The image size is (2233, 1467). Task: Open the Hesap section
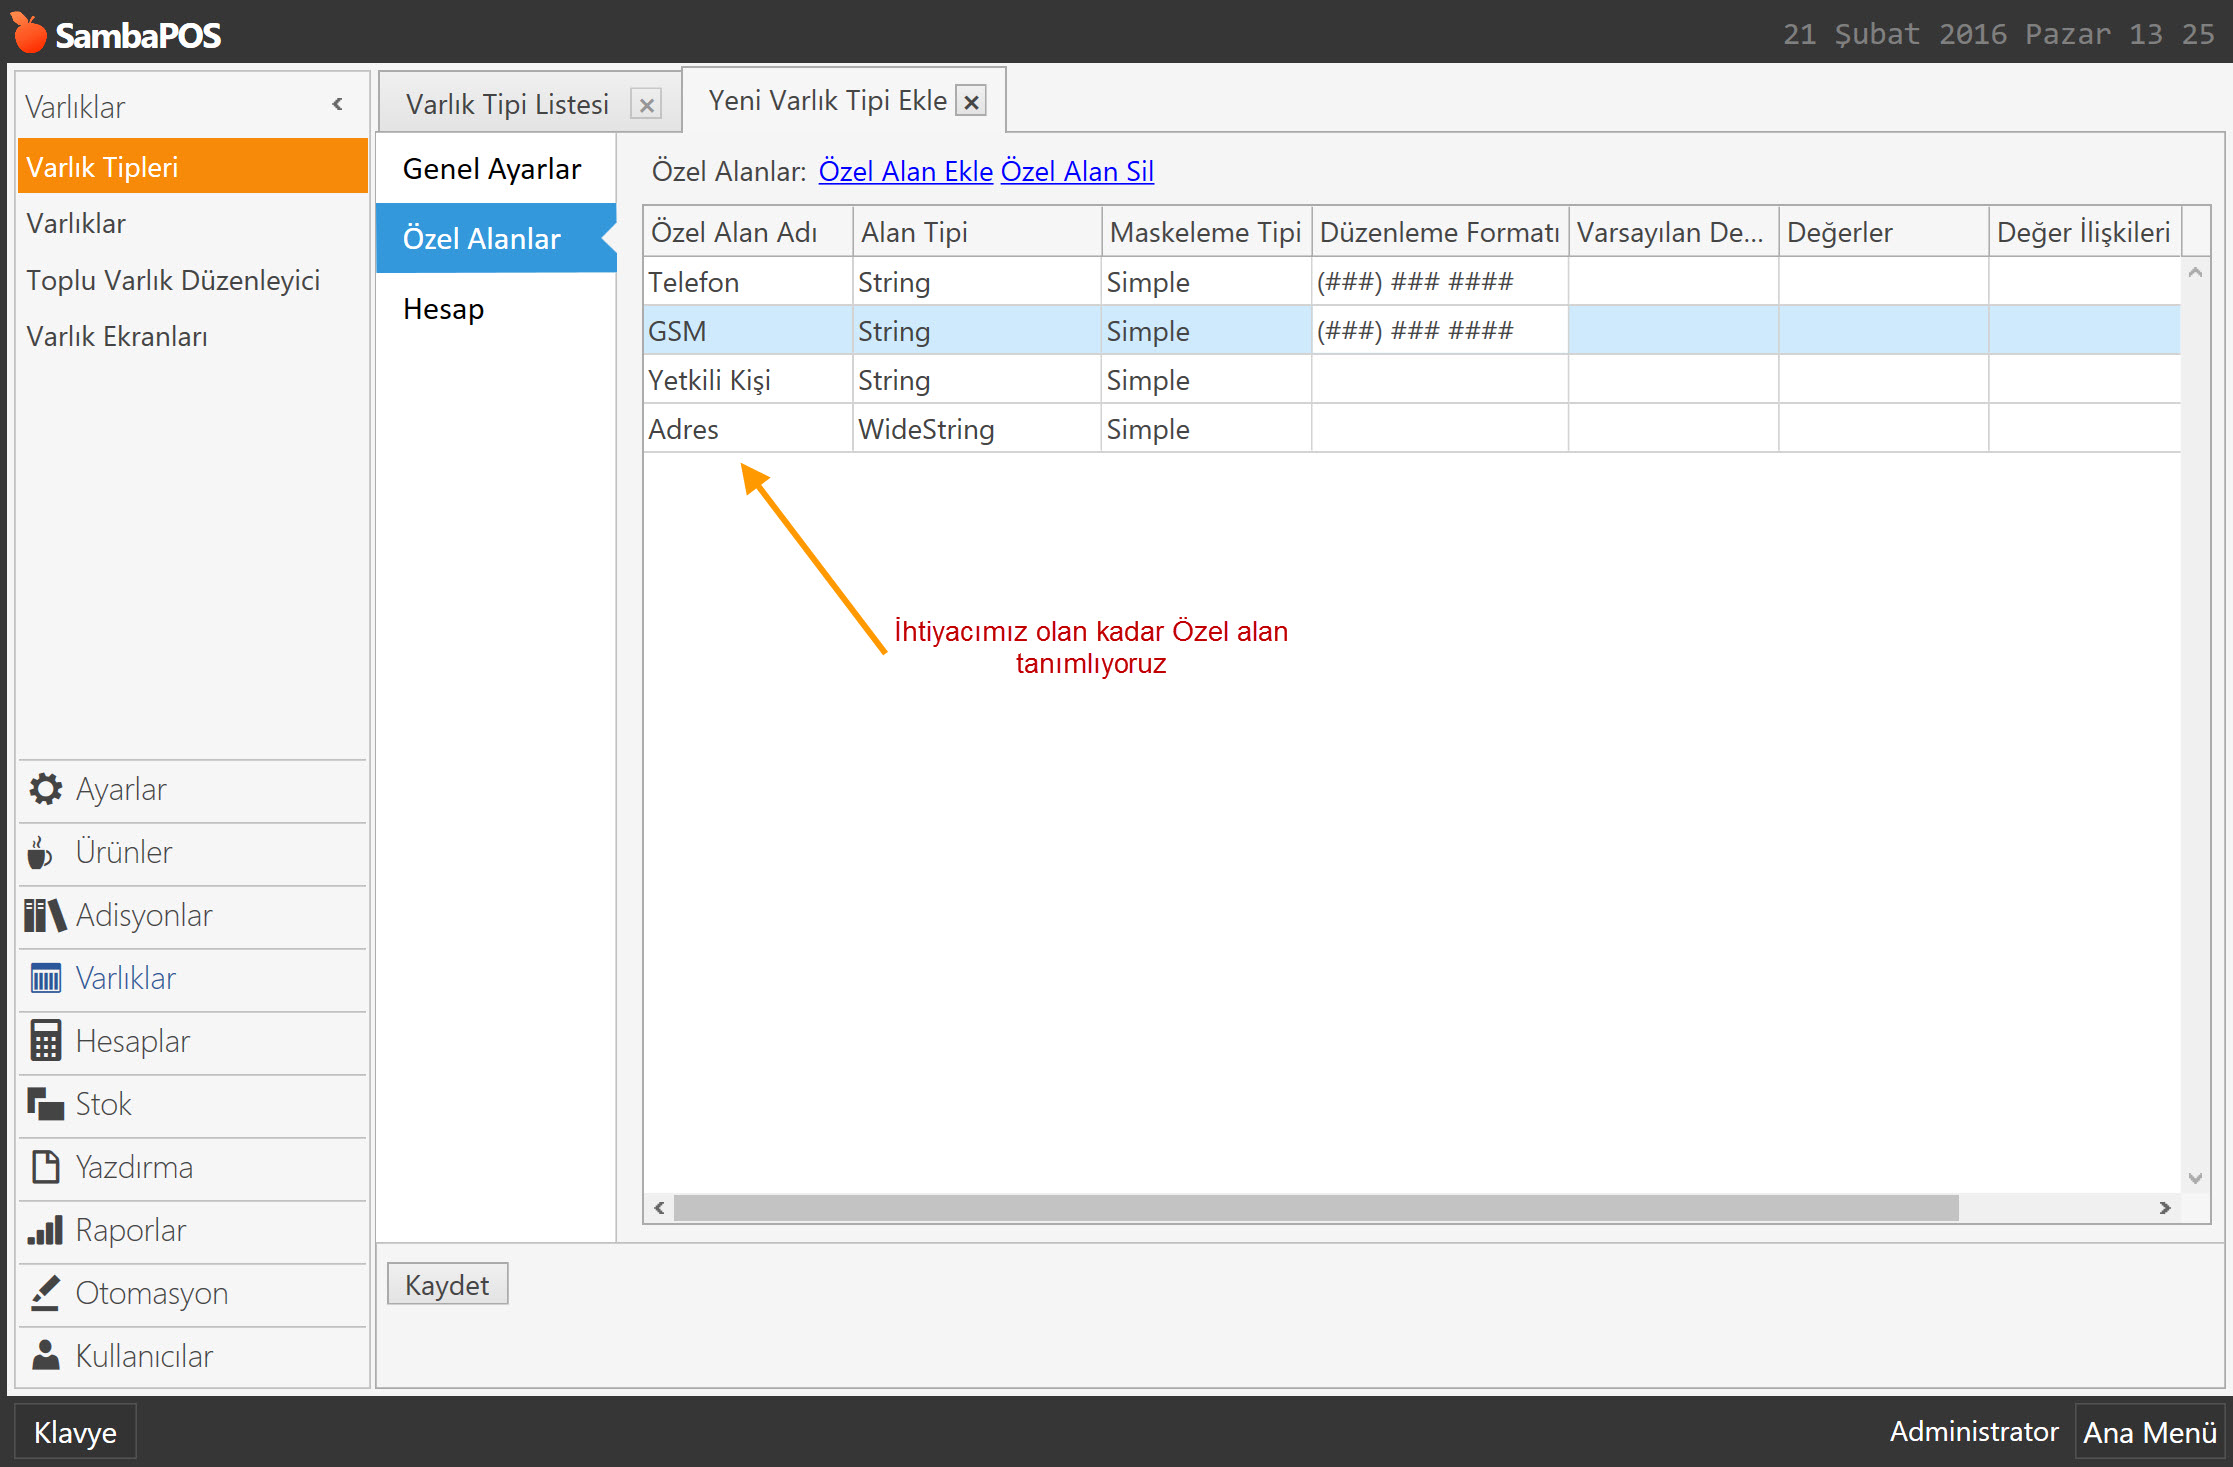pos(496,309)
